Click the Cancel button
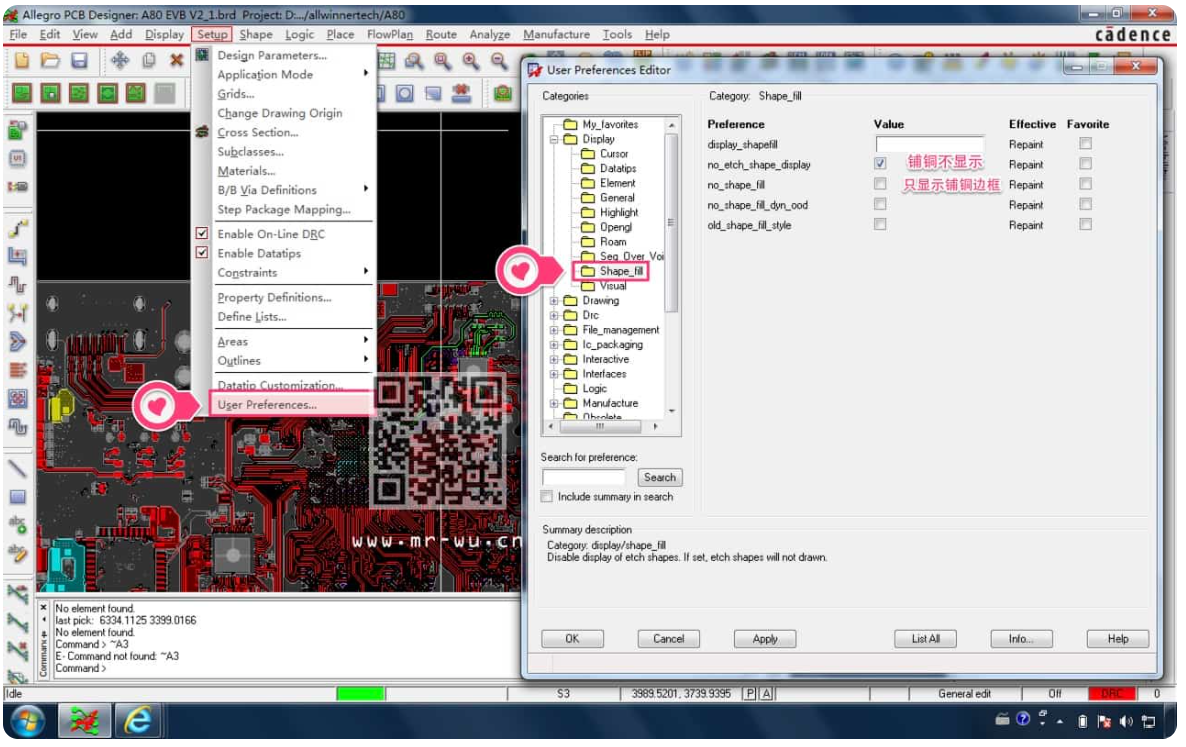Viewport: 1186px width, 747px height. pyautogui.click(x=669, y=640)
